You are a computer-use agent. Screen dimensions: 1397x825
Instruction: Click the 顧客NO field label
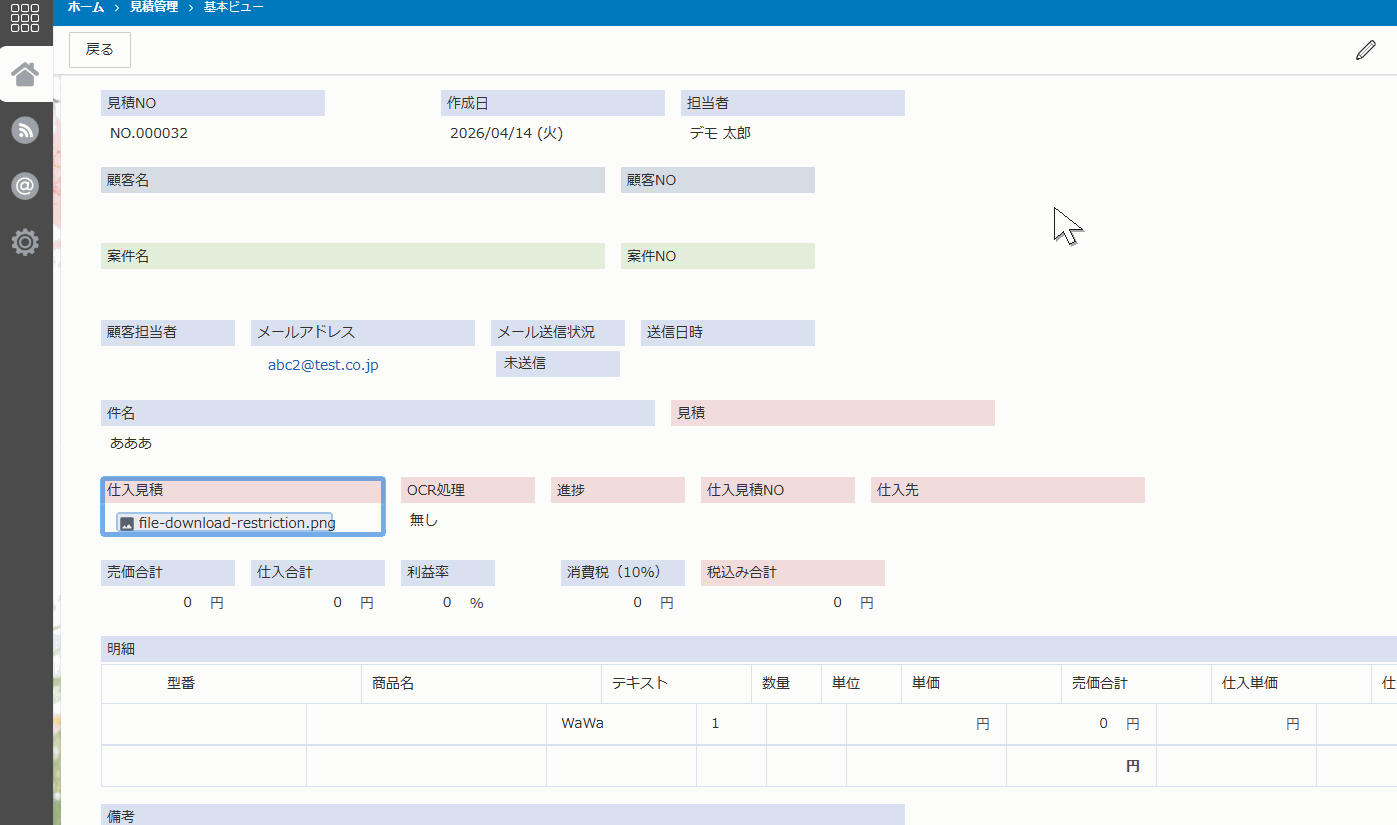[x=718, y=180]
